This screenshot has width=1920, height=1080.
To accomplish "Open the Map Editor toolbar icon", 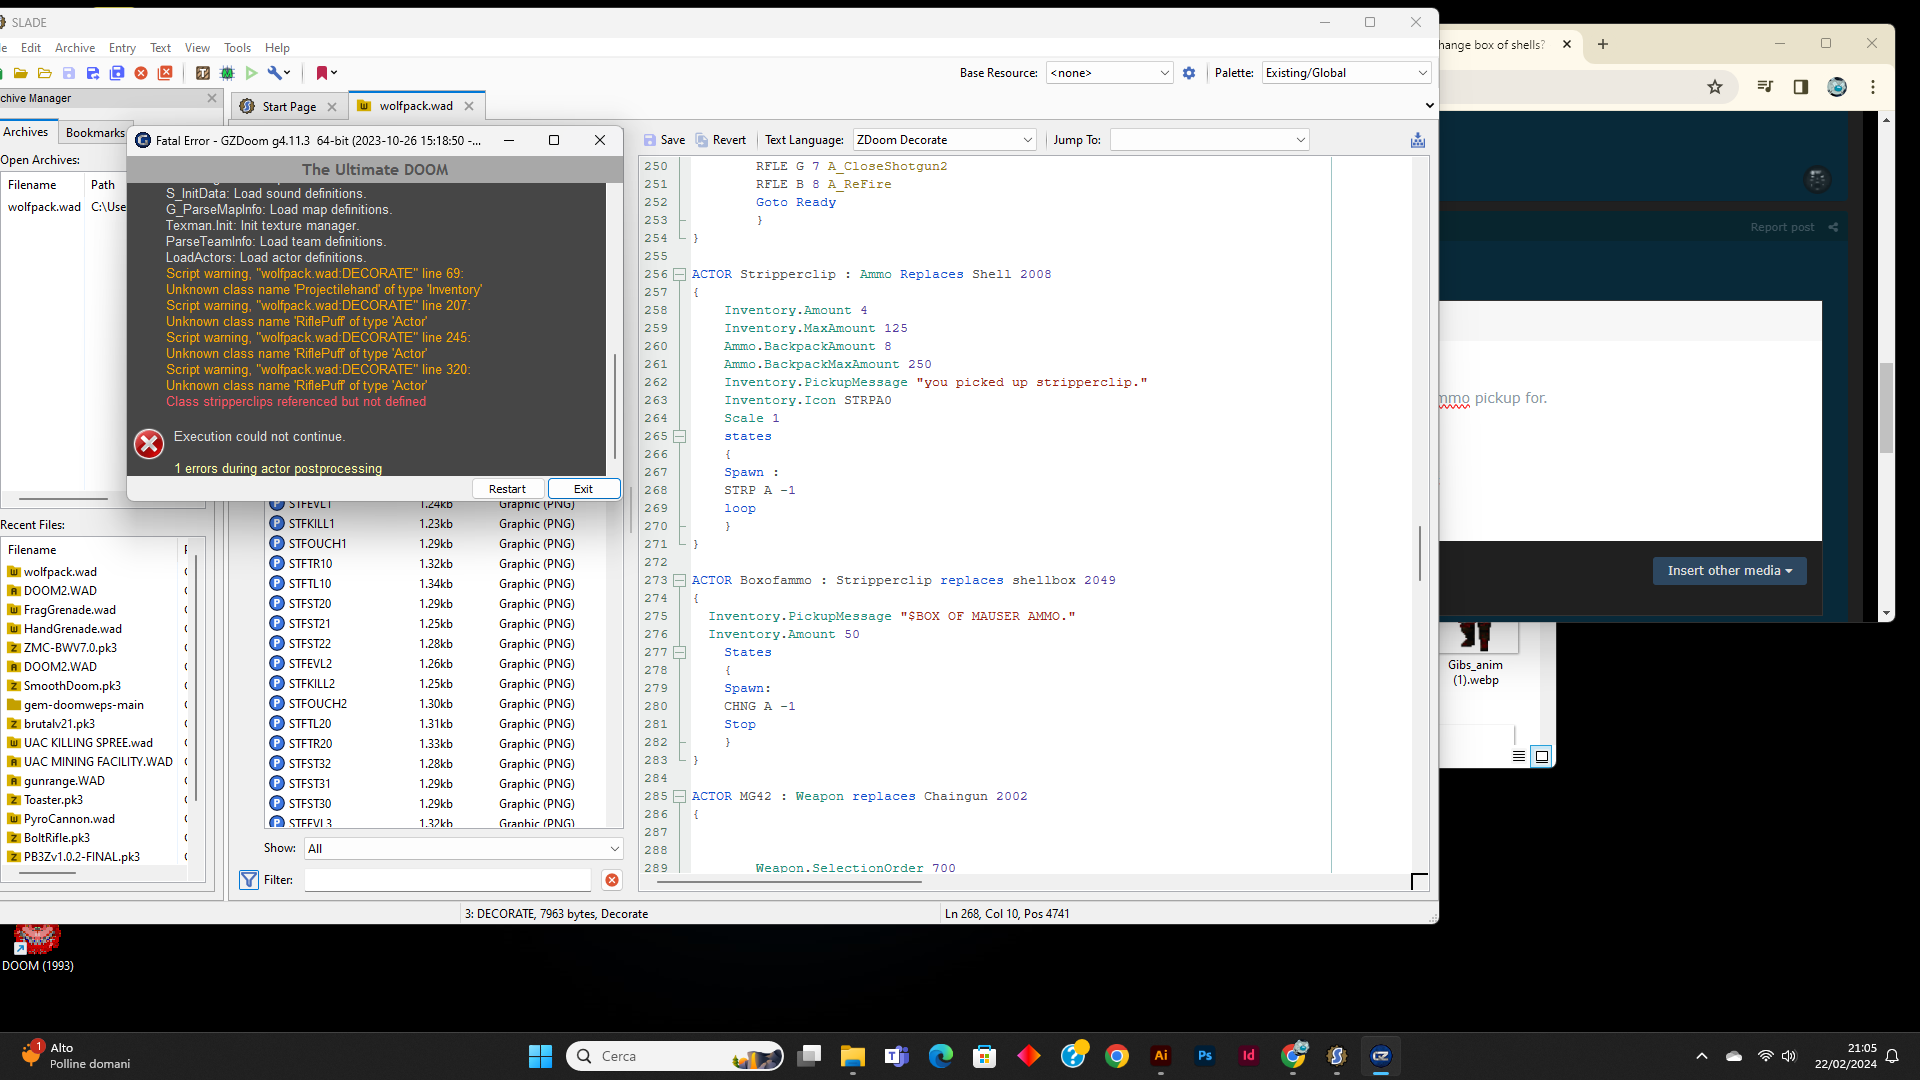I will click(227, 73).
